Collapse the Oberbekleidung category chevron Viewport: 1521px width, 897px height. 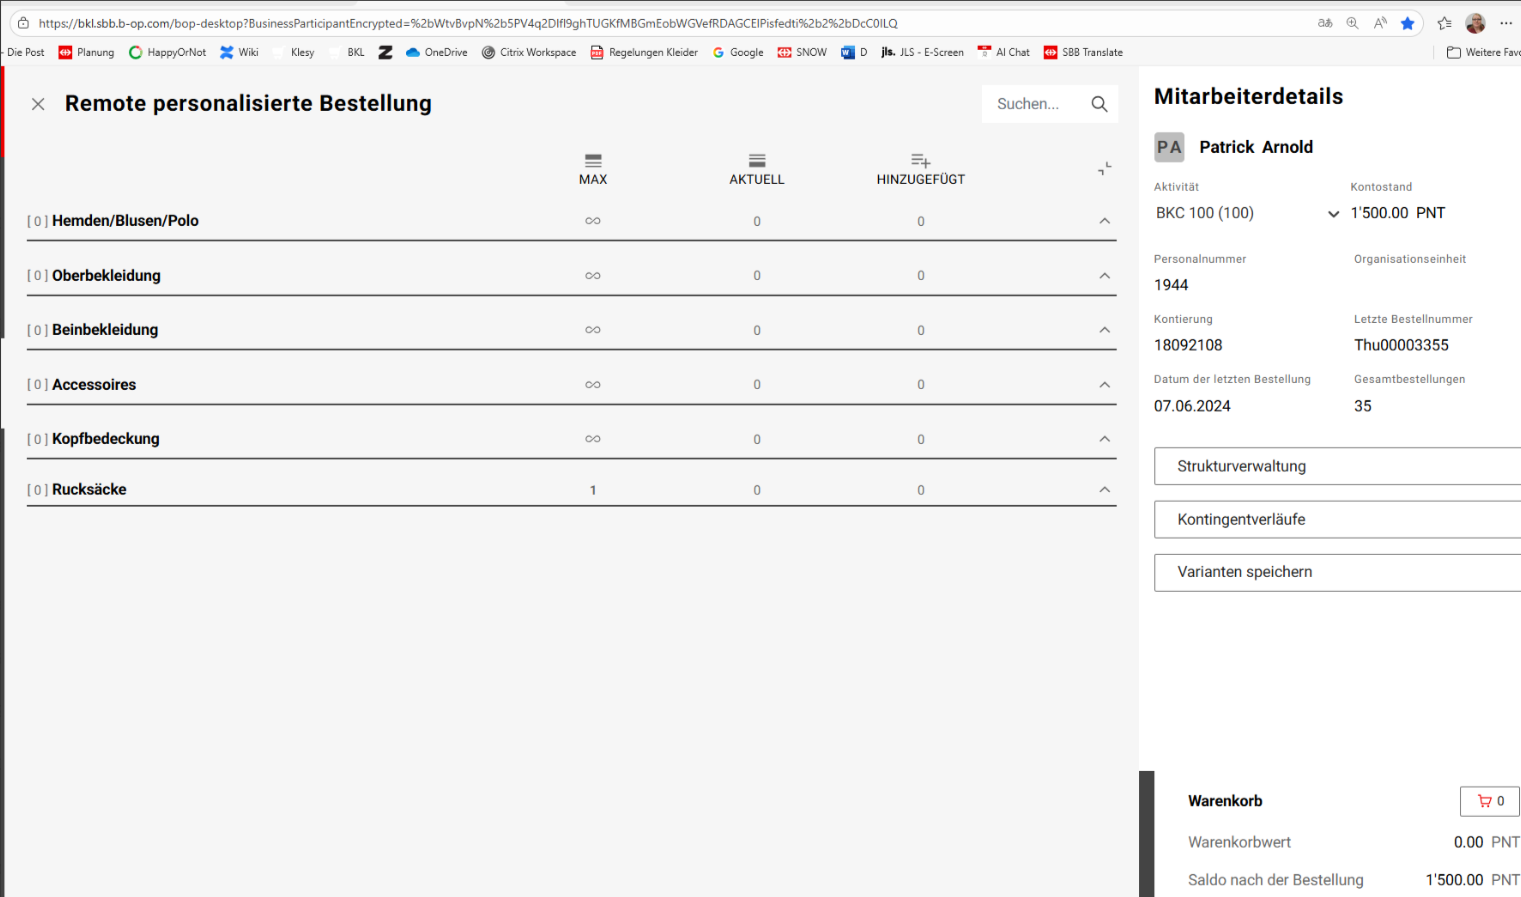[x=1104, y=276]
